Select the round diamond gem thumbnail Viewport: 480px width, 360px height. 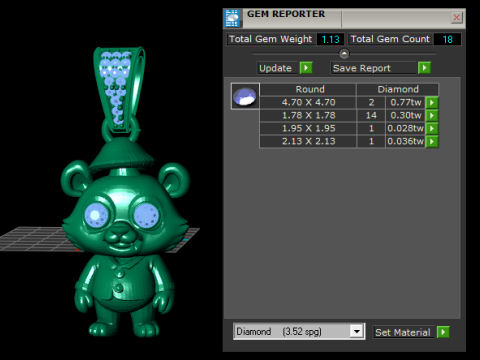(245, 96)
